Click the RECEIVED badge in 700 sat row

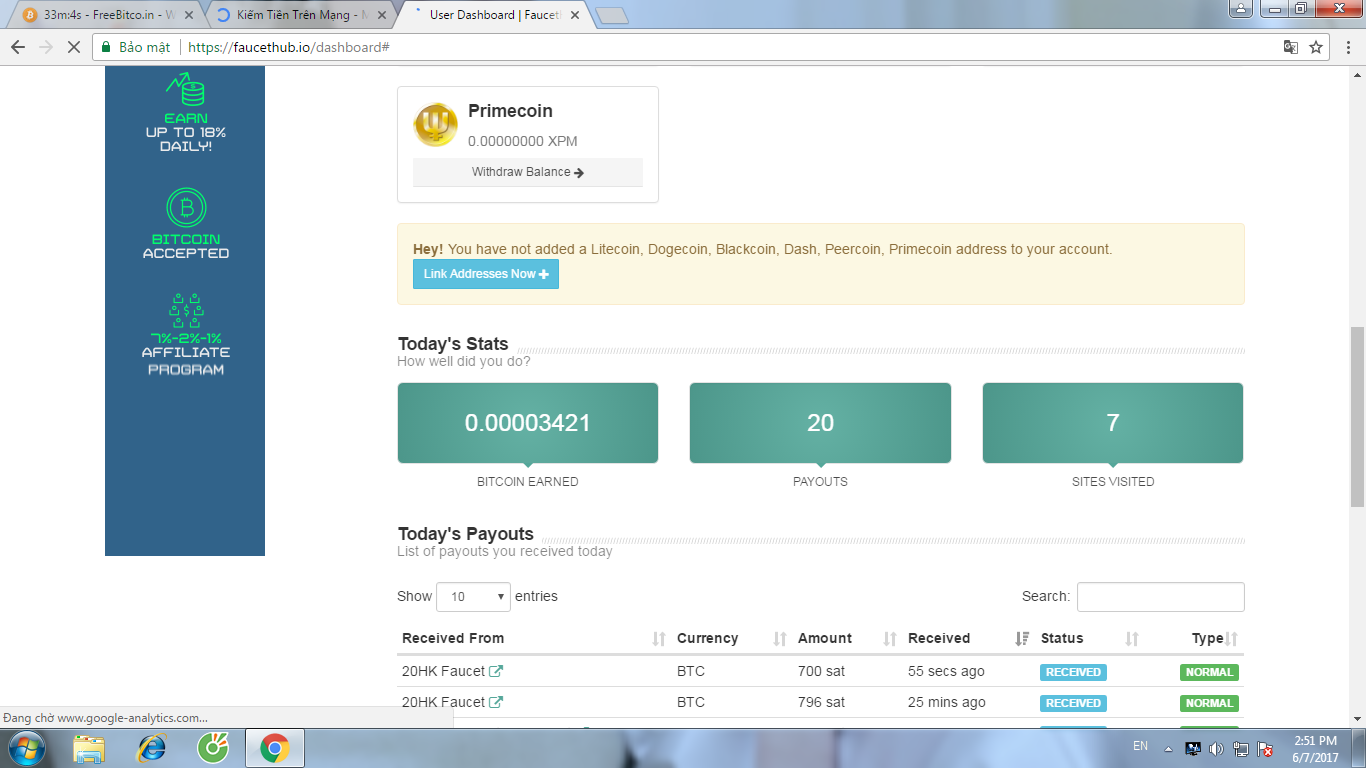tap(1074, 672)
